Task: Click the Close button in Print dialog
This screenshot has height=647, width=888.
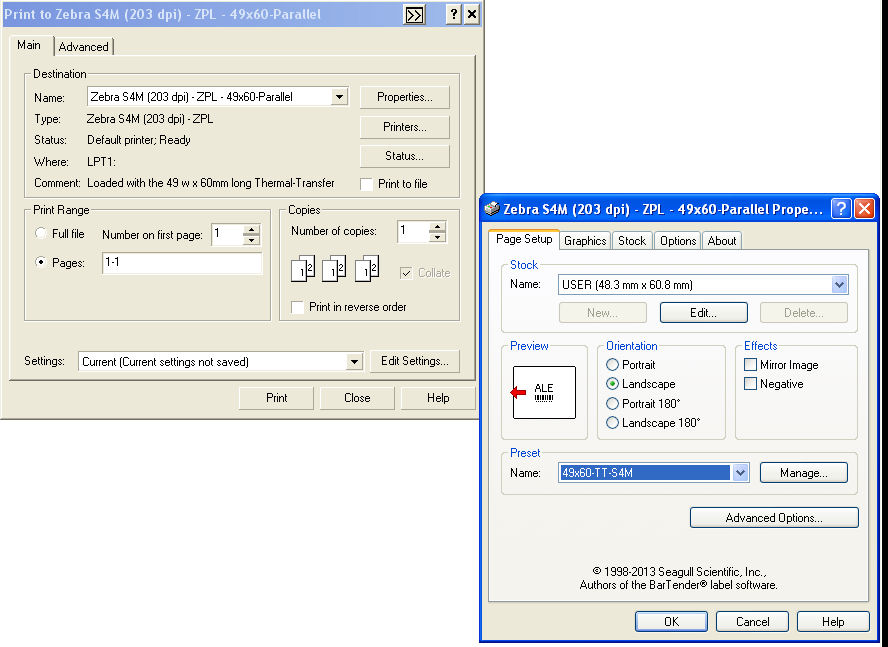Action: pyautogui.click(x=357, y=398)
